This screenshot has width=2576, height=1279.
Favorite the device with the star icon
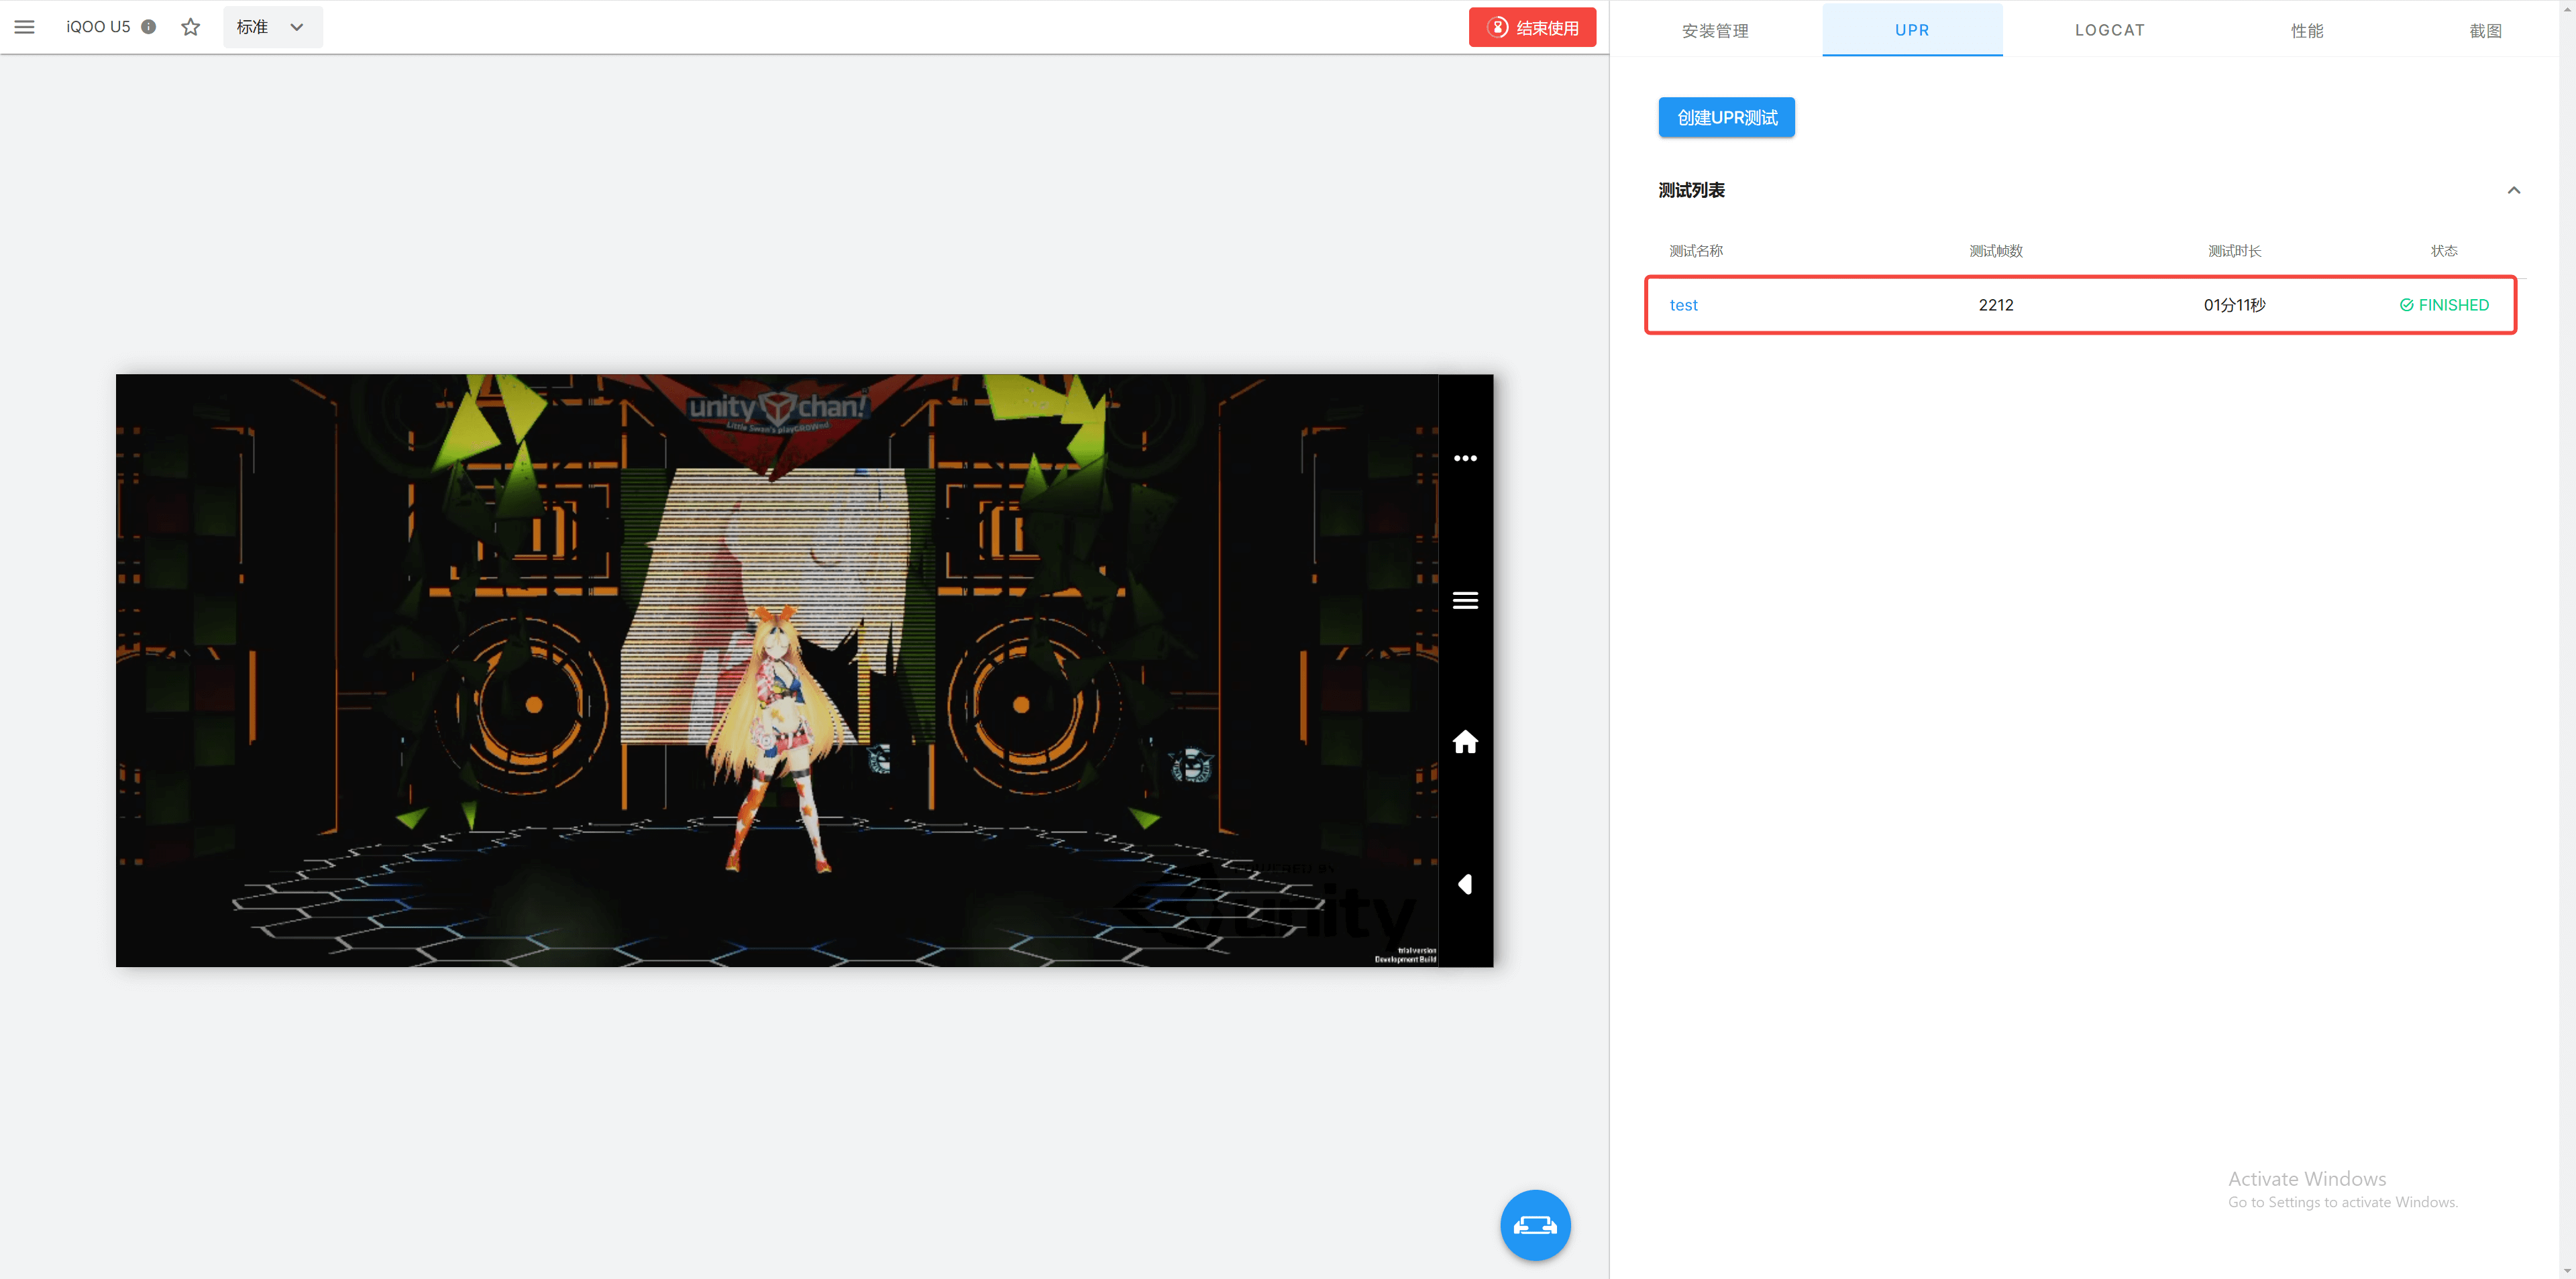point(191,27)
